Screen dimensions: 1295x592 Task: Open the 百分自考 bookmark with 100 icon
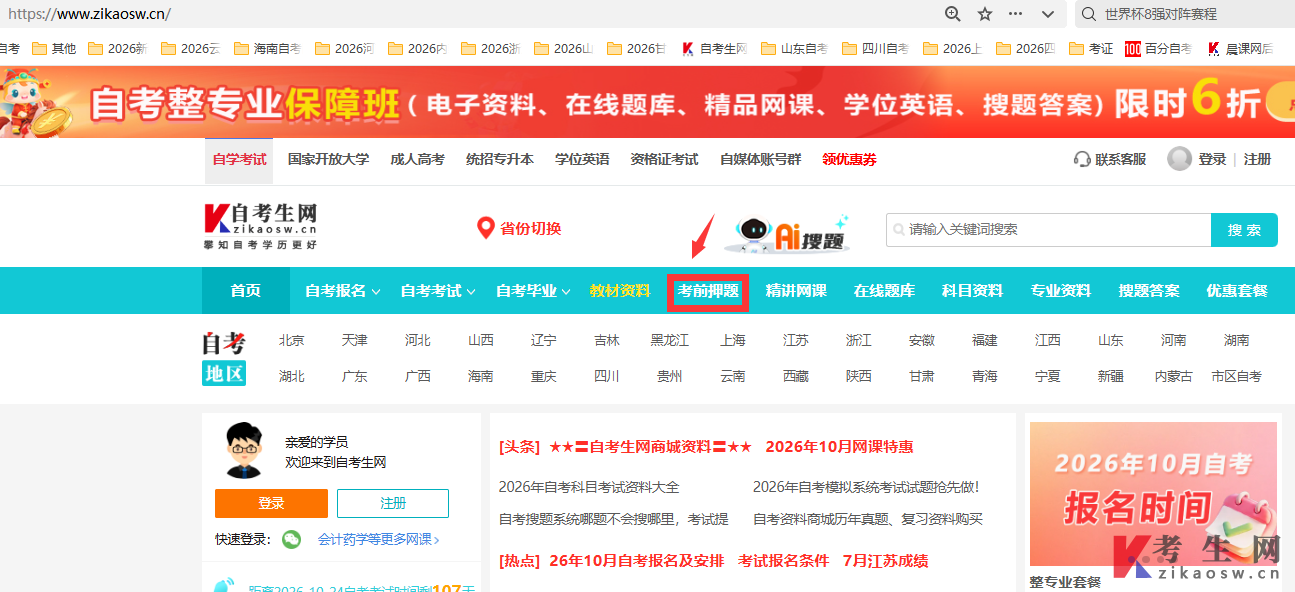[1158, 48]
